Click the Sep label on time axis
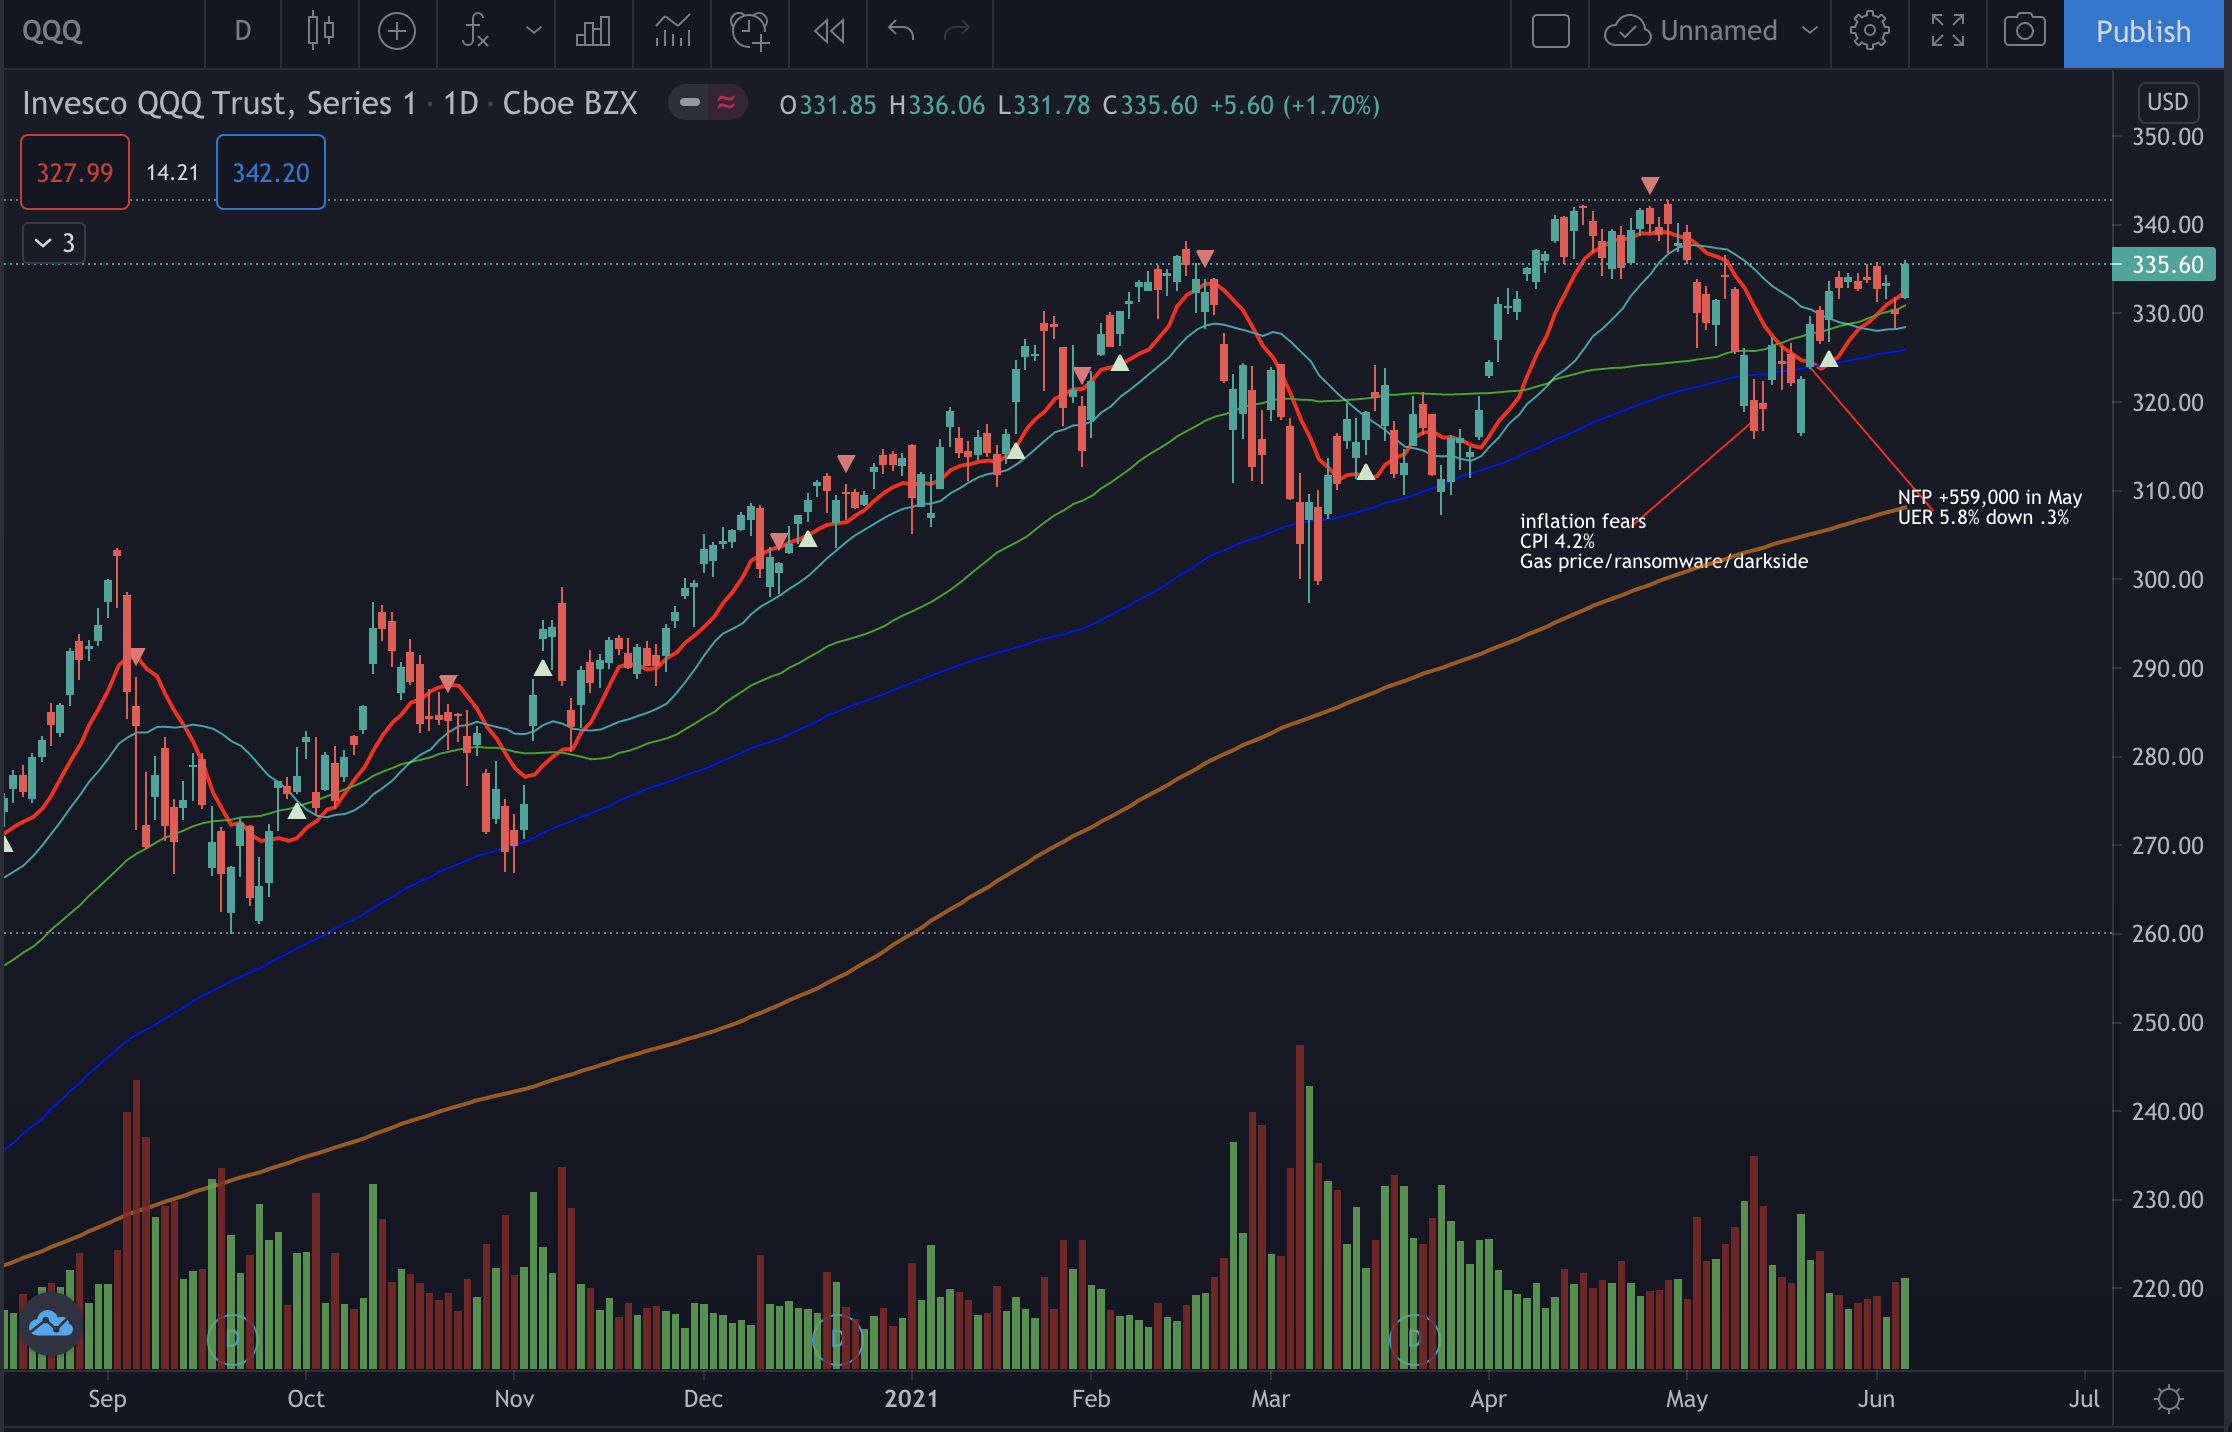The width and height of the screenshot is (2232, 1432). (107, 1399)
